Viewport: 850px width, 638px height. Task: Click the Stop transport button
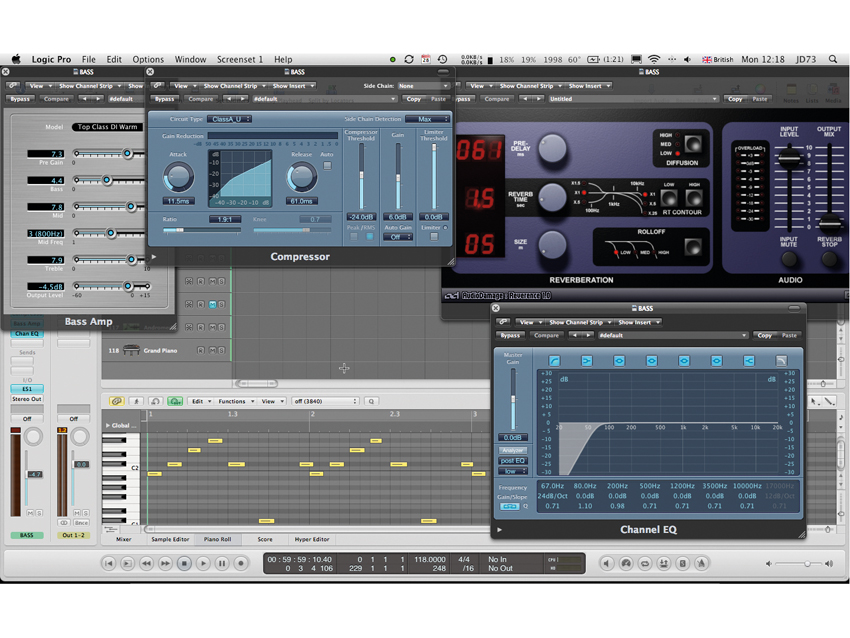(x=184, y=564)
